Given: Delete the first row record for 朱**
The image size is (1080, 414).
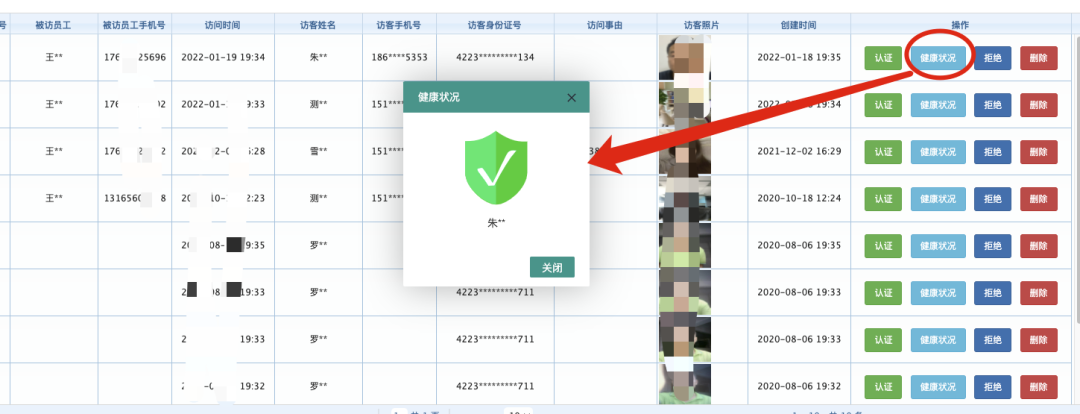Looking at the screenshot, I should coord(1039,58).
